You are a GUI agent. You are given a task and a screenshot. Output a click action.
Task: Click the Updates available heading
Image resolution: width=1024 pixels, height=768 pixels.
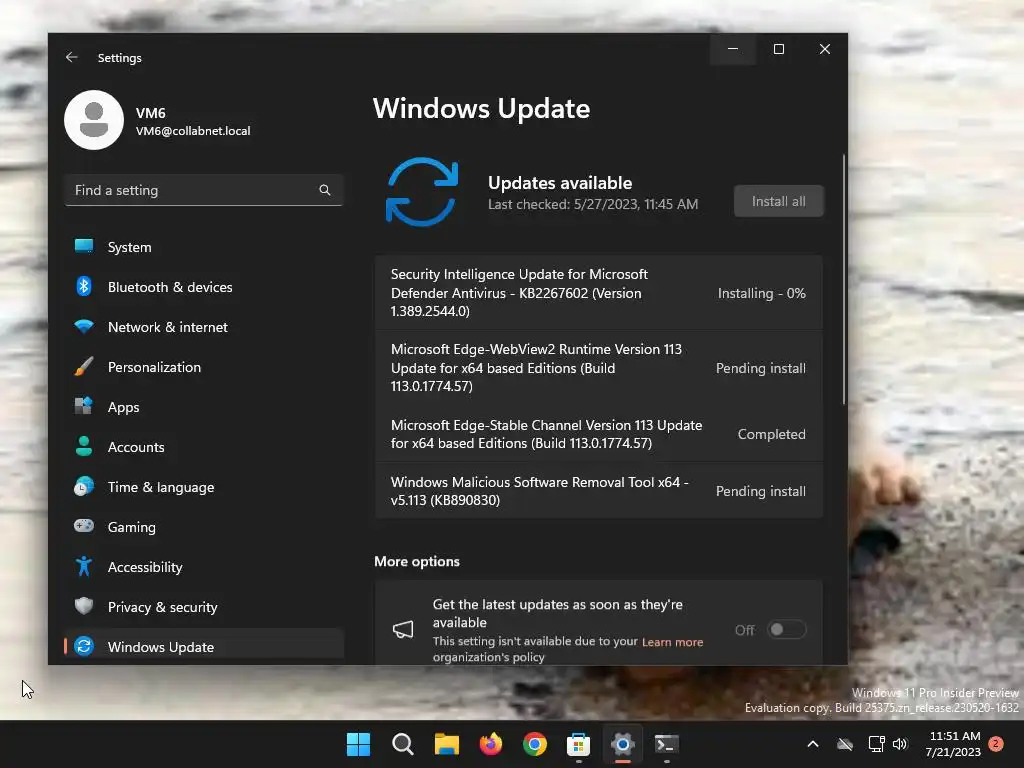pyautogui.click(x=560, y=183)
